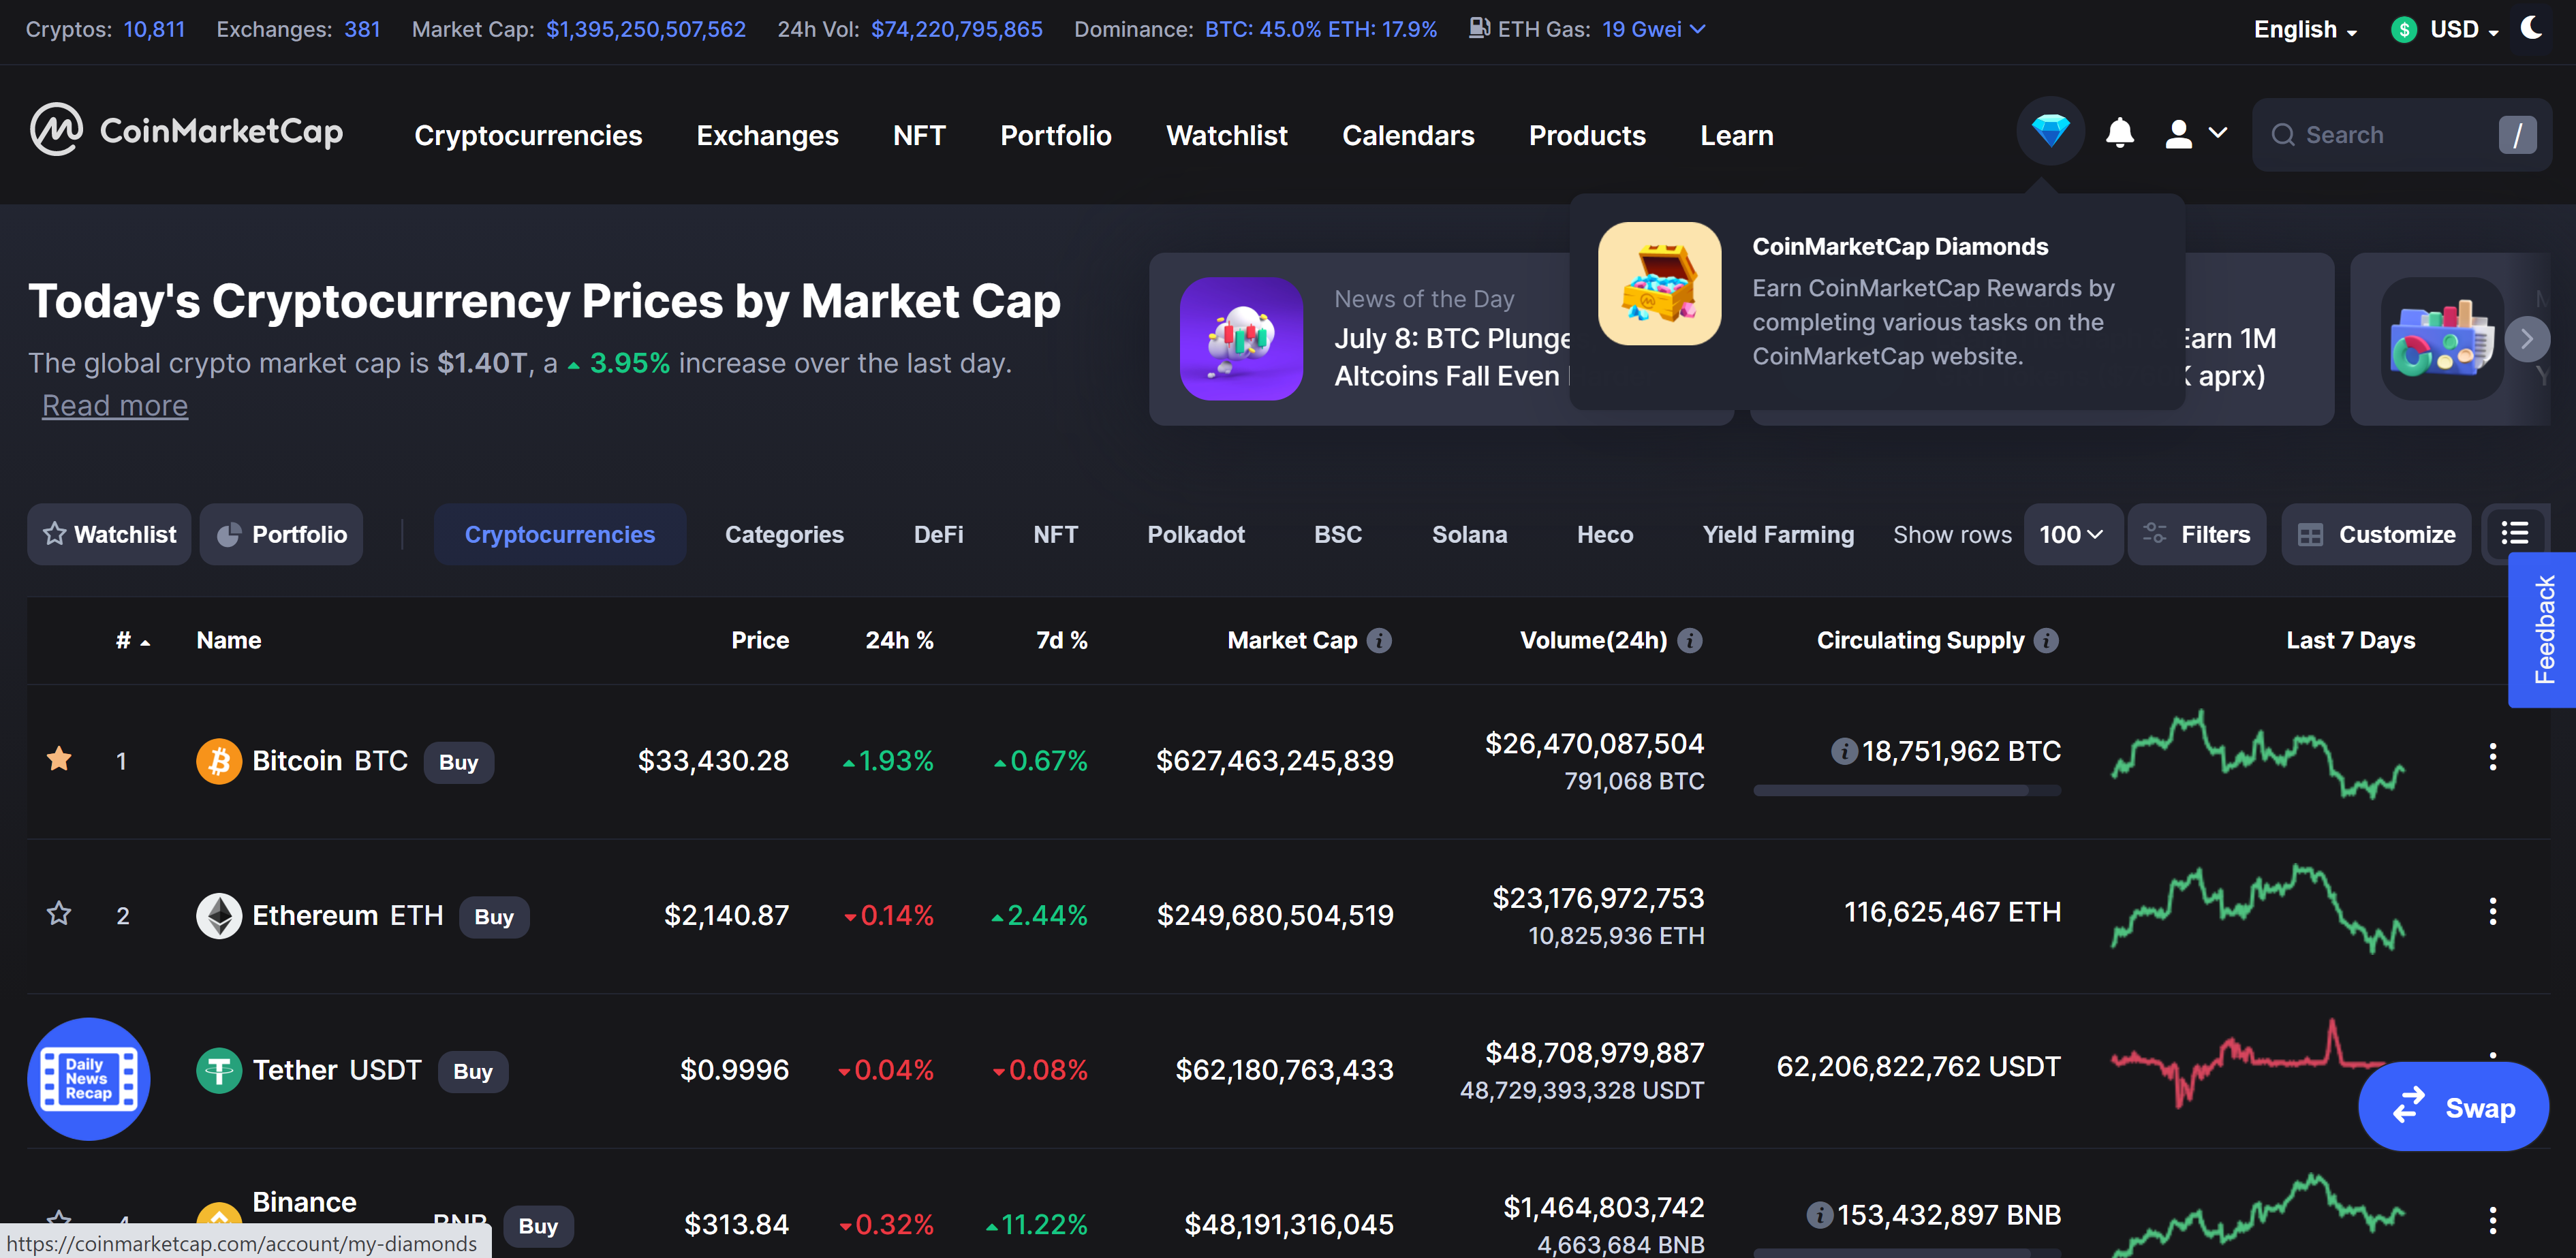The height and width of the screenshot is (1258, 2576).
Task: Expand the ETH Gas 19 Gwei dropdown
Action: click(1653, 29)
